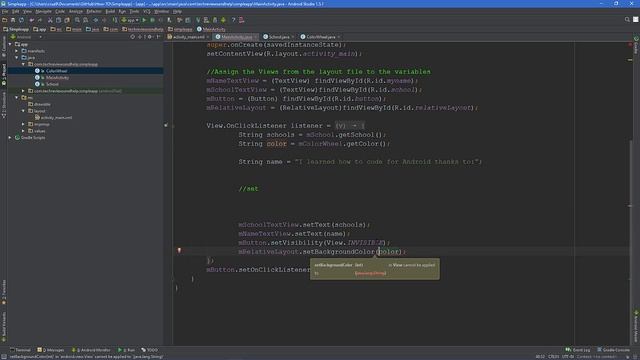
Task: Select ColorWheel class in project tree
Action: tap(56, 71)
